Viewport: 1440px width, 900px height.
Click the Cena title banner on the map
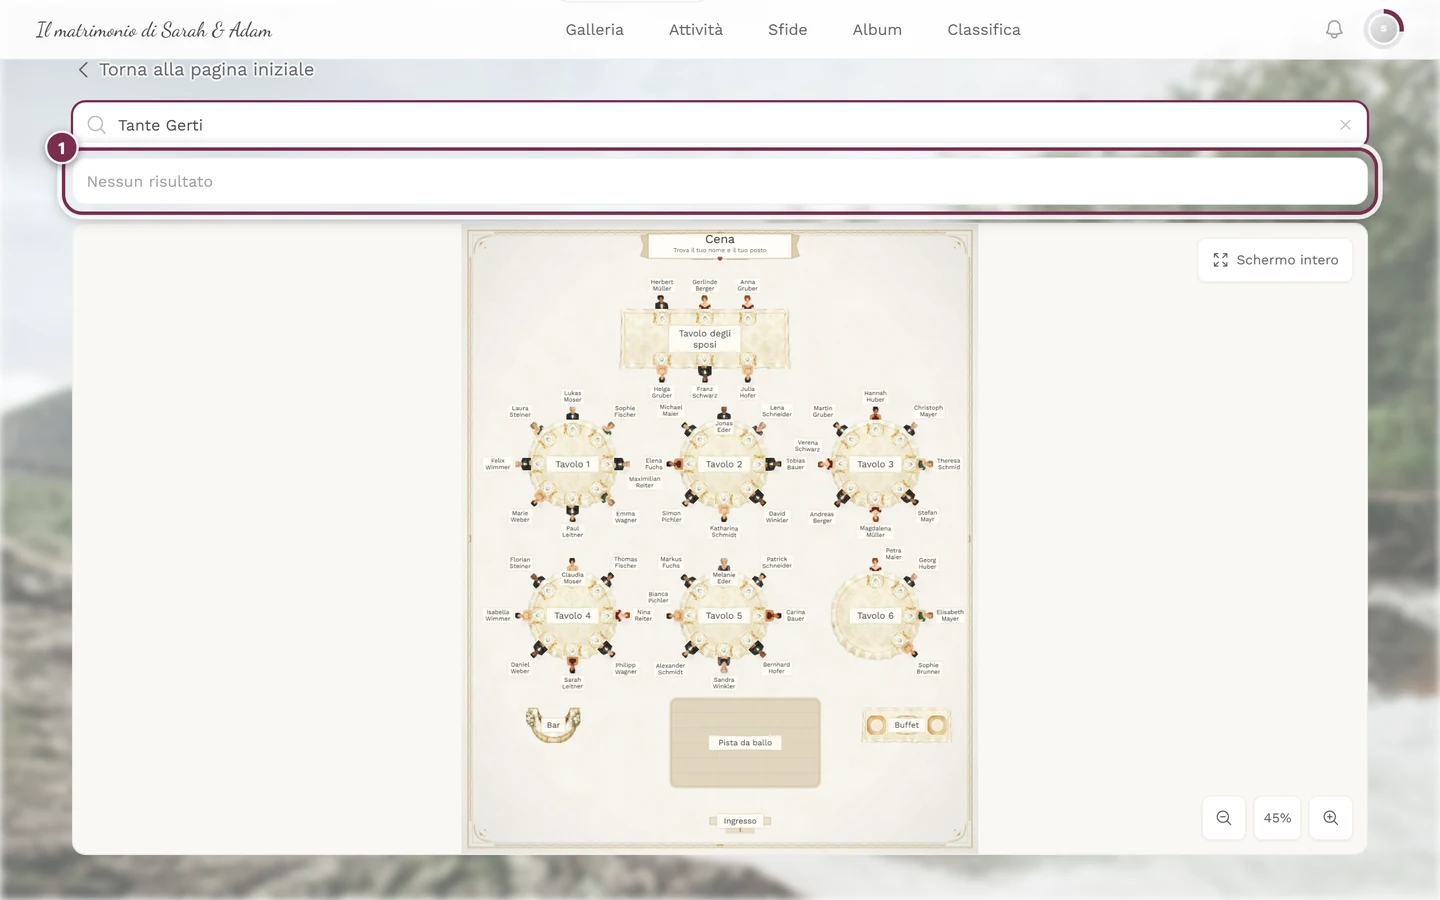(720, 244)
